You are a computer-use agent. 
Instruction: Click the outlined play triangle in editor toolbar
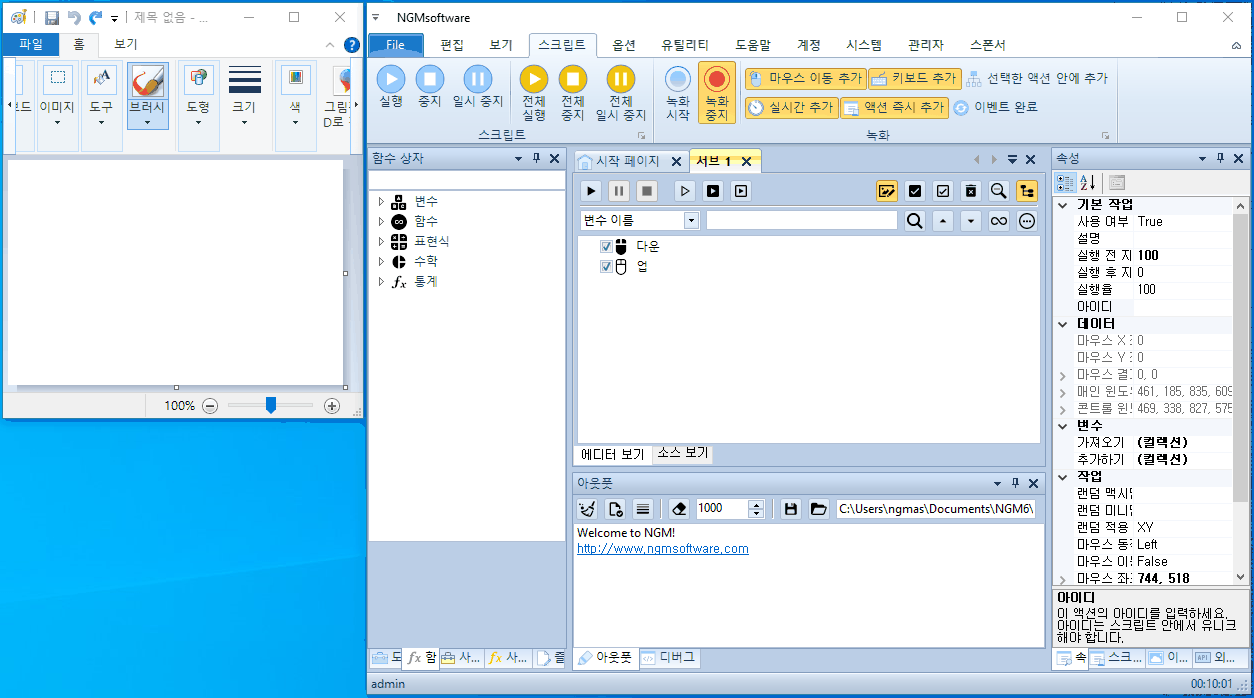click(685, 191)
